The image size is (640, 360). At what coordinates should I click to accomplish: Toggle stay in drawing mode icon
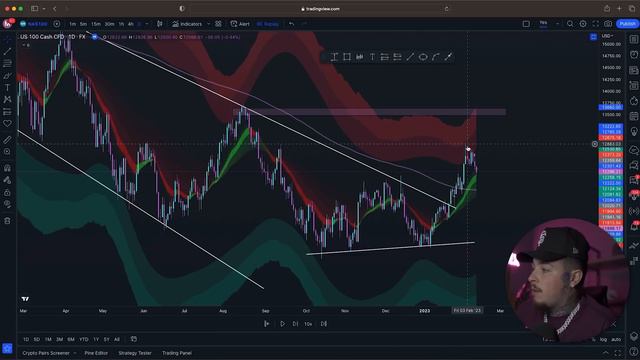(x=7, y=180)
